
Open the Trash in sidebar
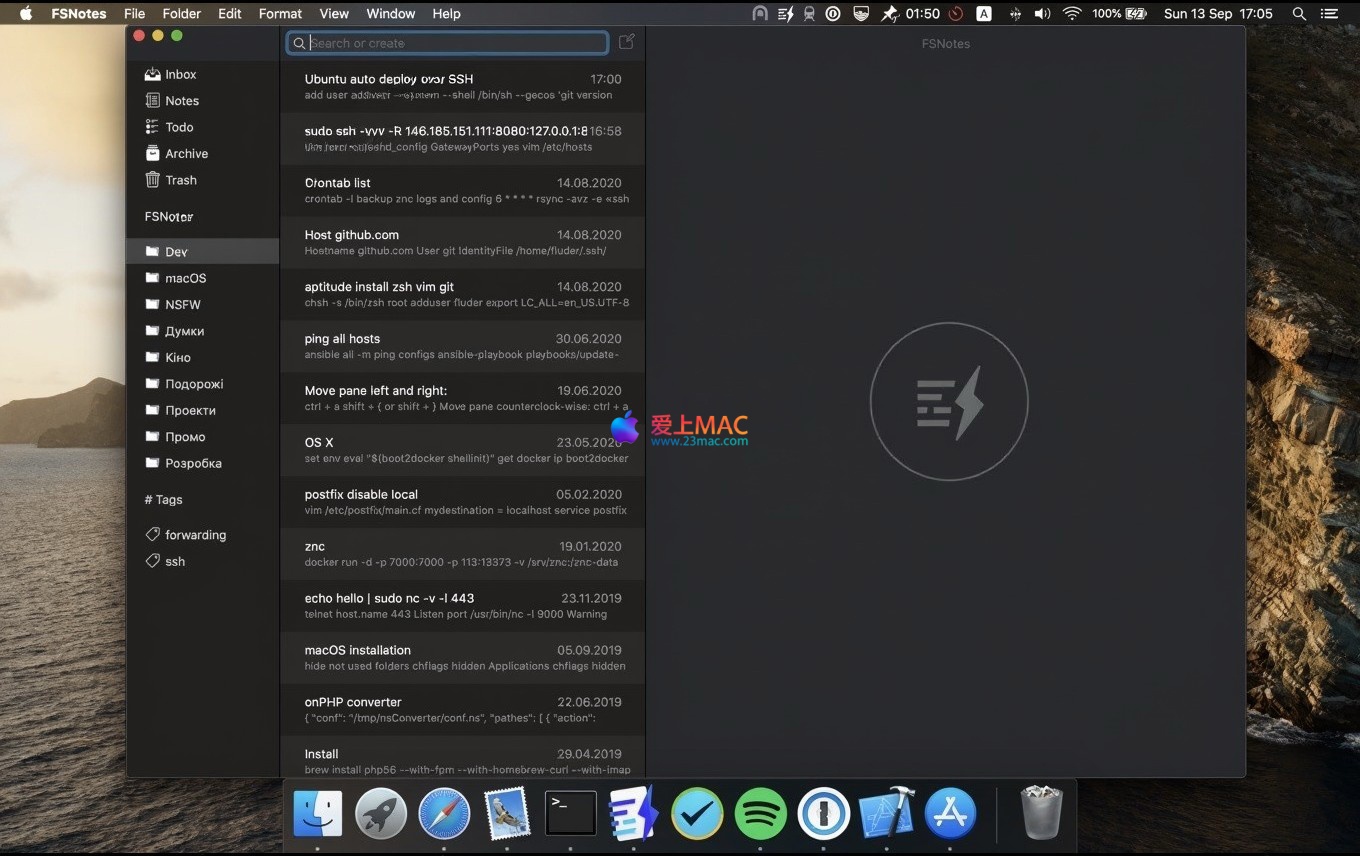[x=180, y=180]
